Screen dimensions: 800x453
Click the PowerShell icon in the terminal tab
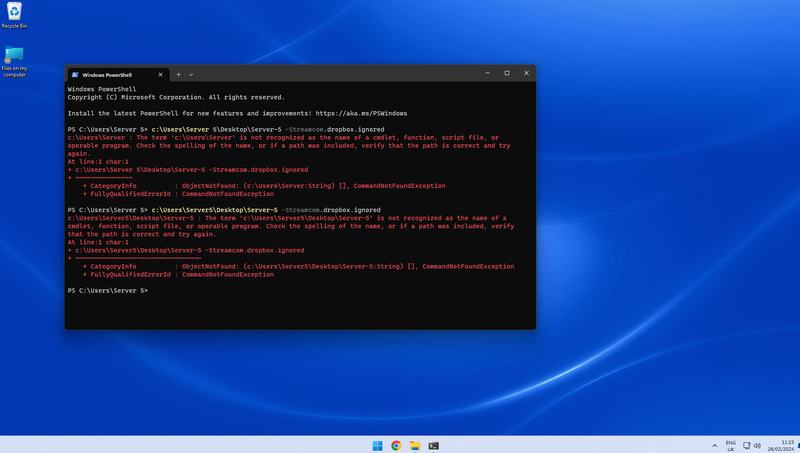tap(75, 74)
